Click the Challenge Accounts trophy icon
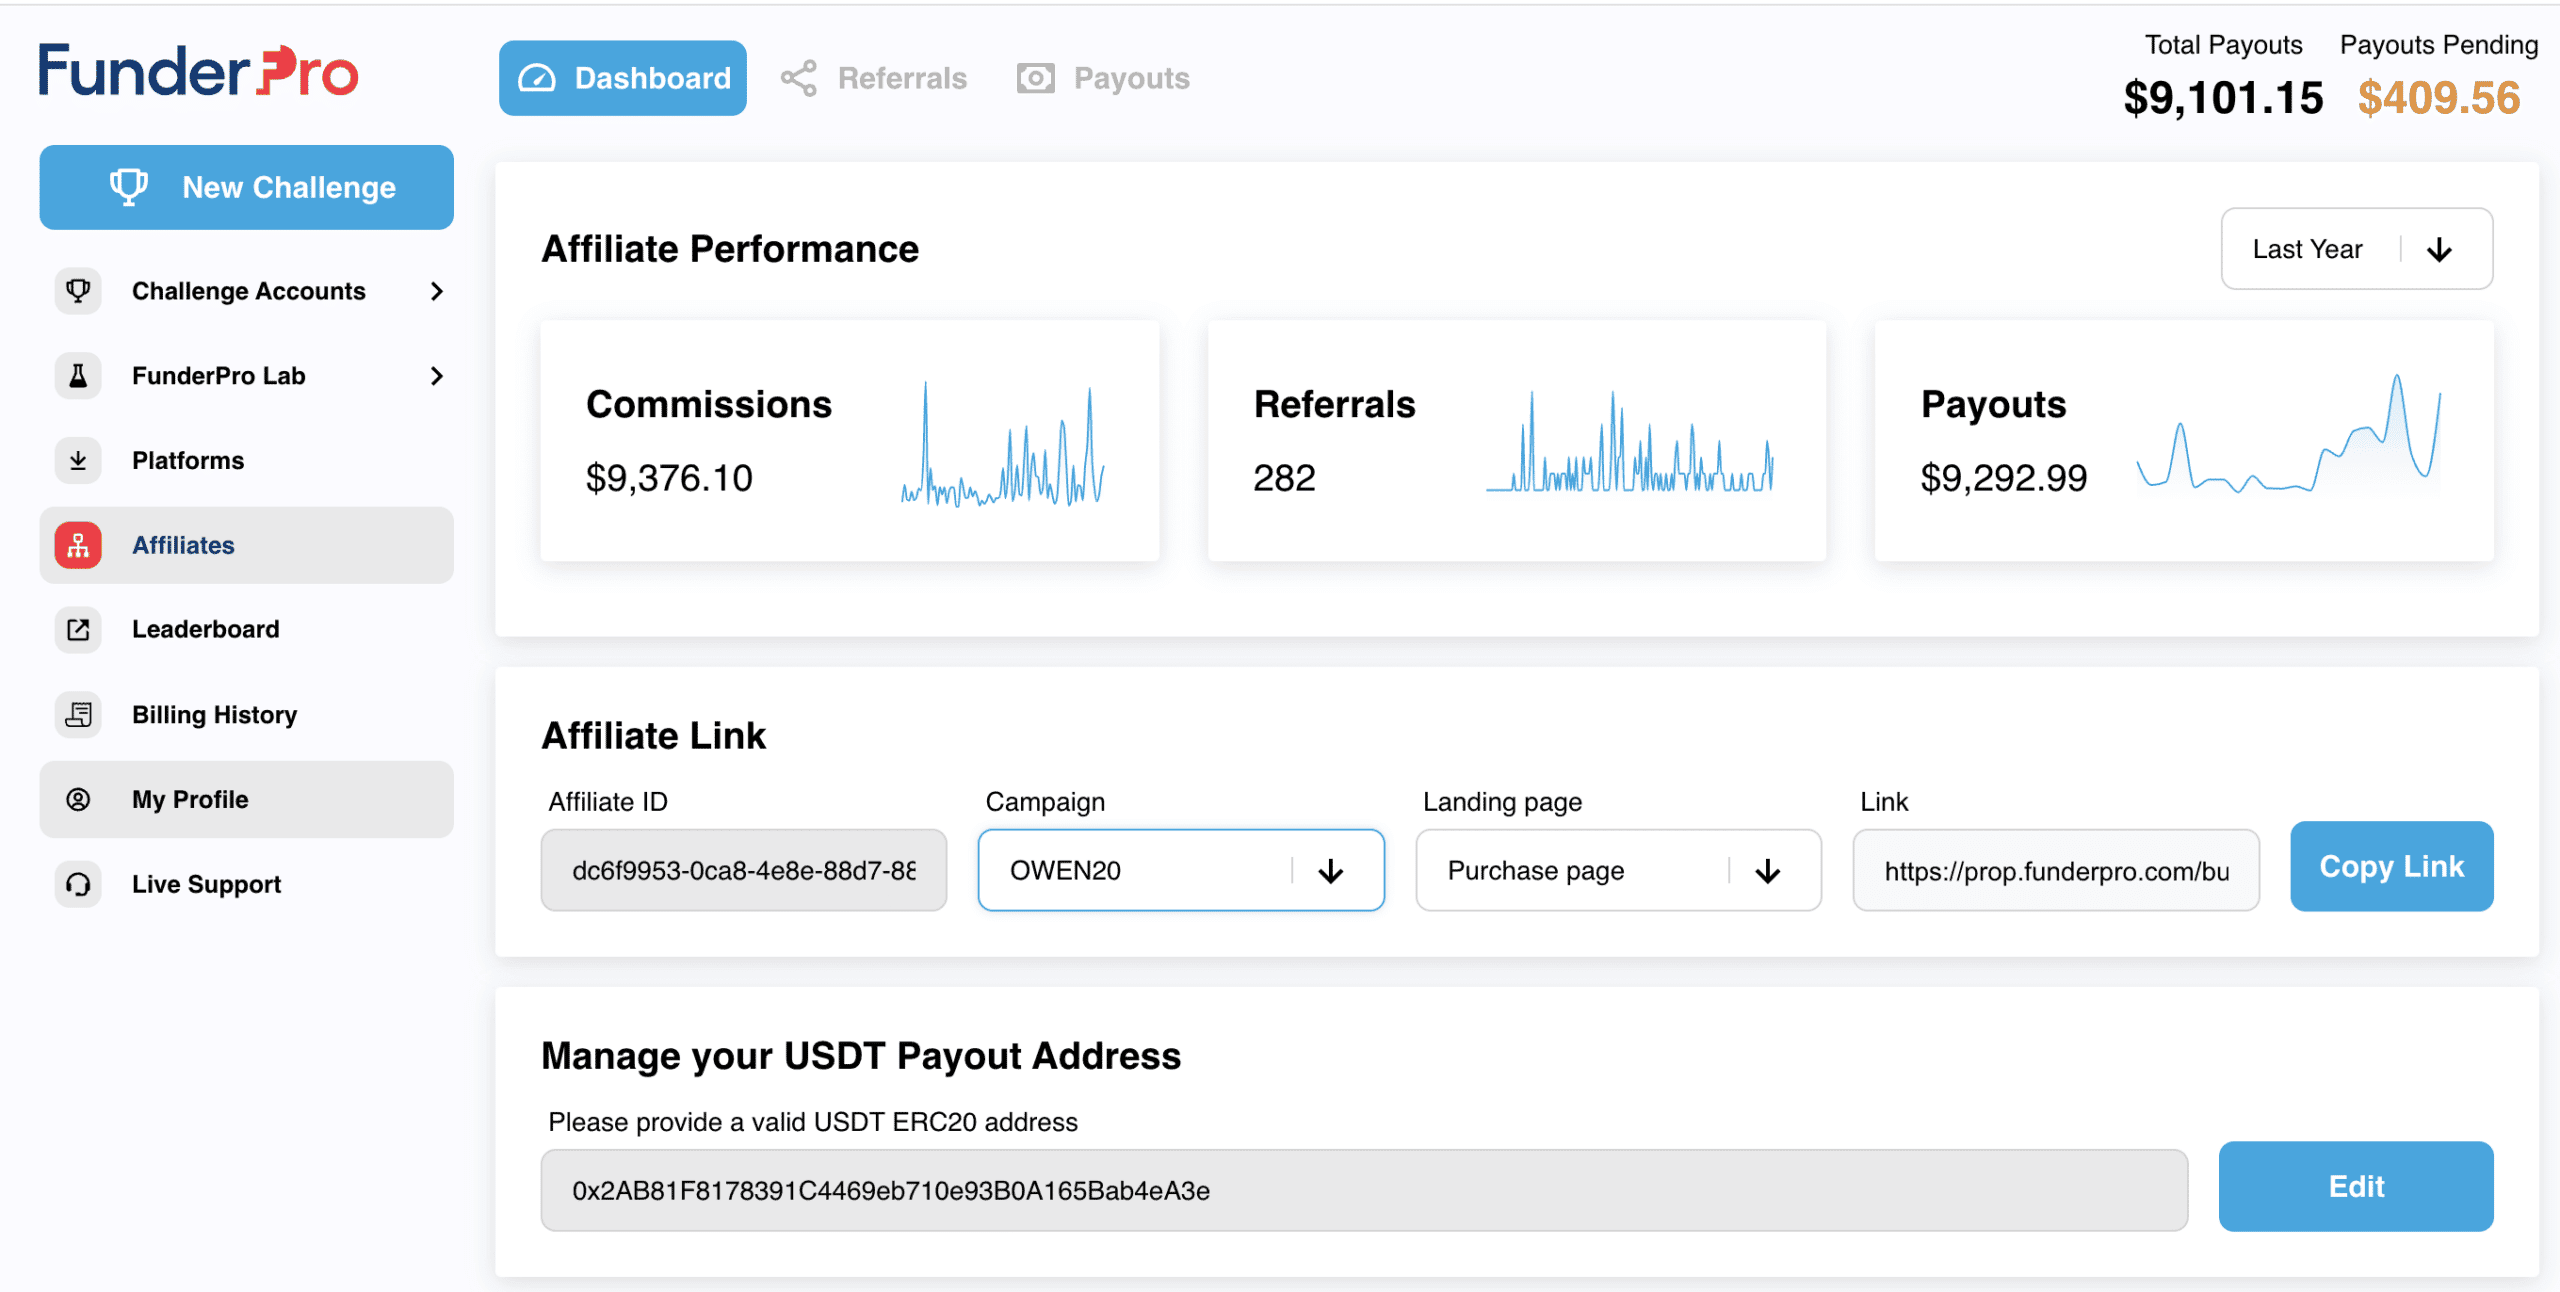Image resolution: width=2560 pixels, height=1292 pixels. (x=78, y=291)
